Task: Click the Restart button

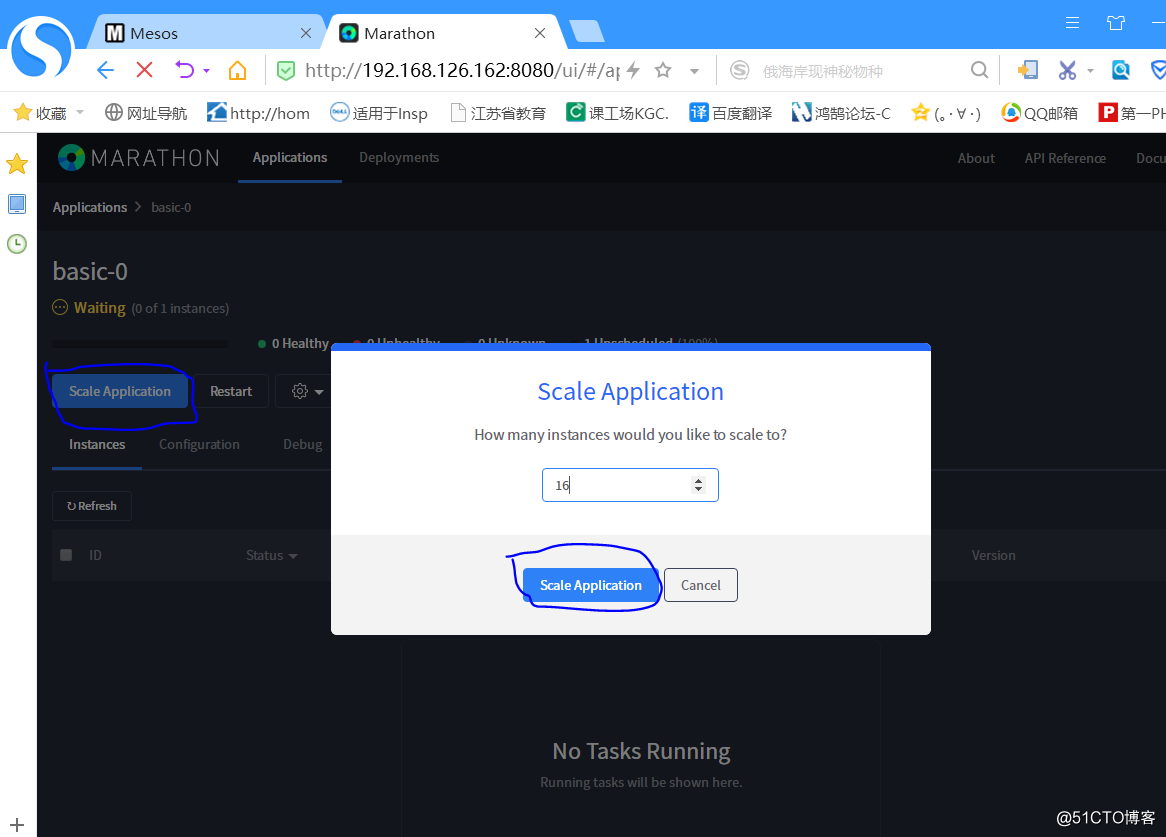Action: [x=231, y=391]
